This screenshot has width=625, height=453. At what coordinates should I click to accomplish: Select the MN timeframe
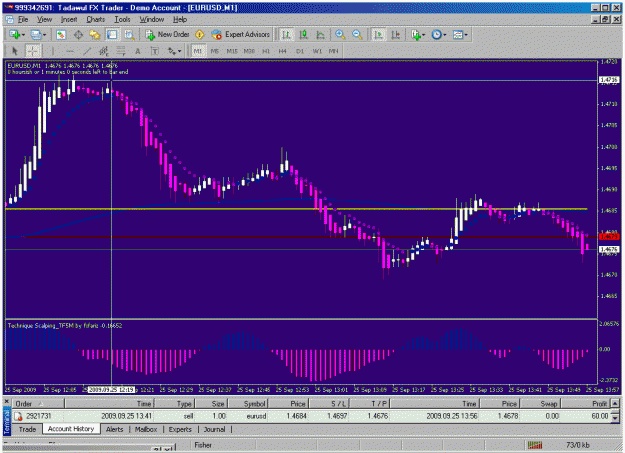click(333, 51)
